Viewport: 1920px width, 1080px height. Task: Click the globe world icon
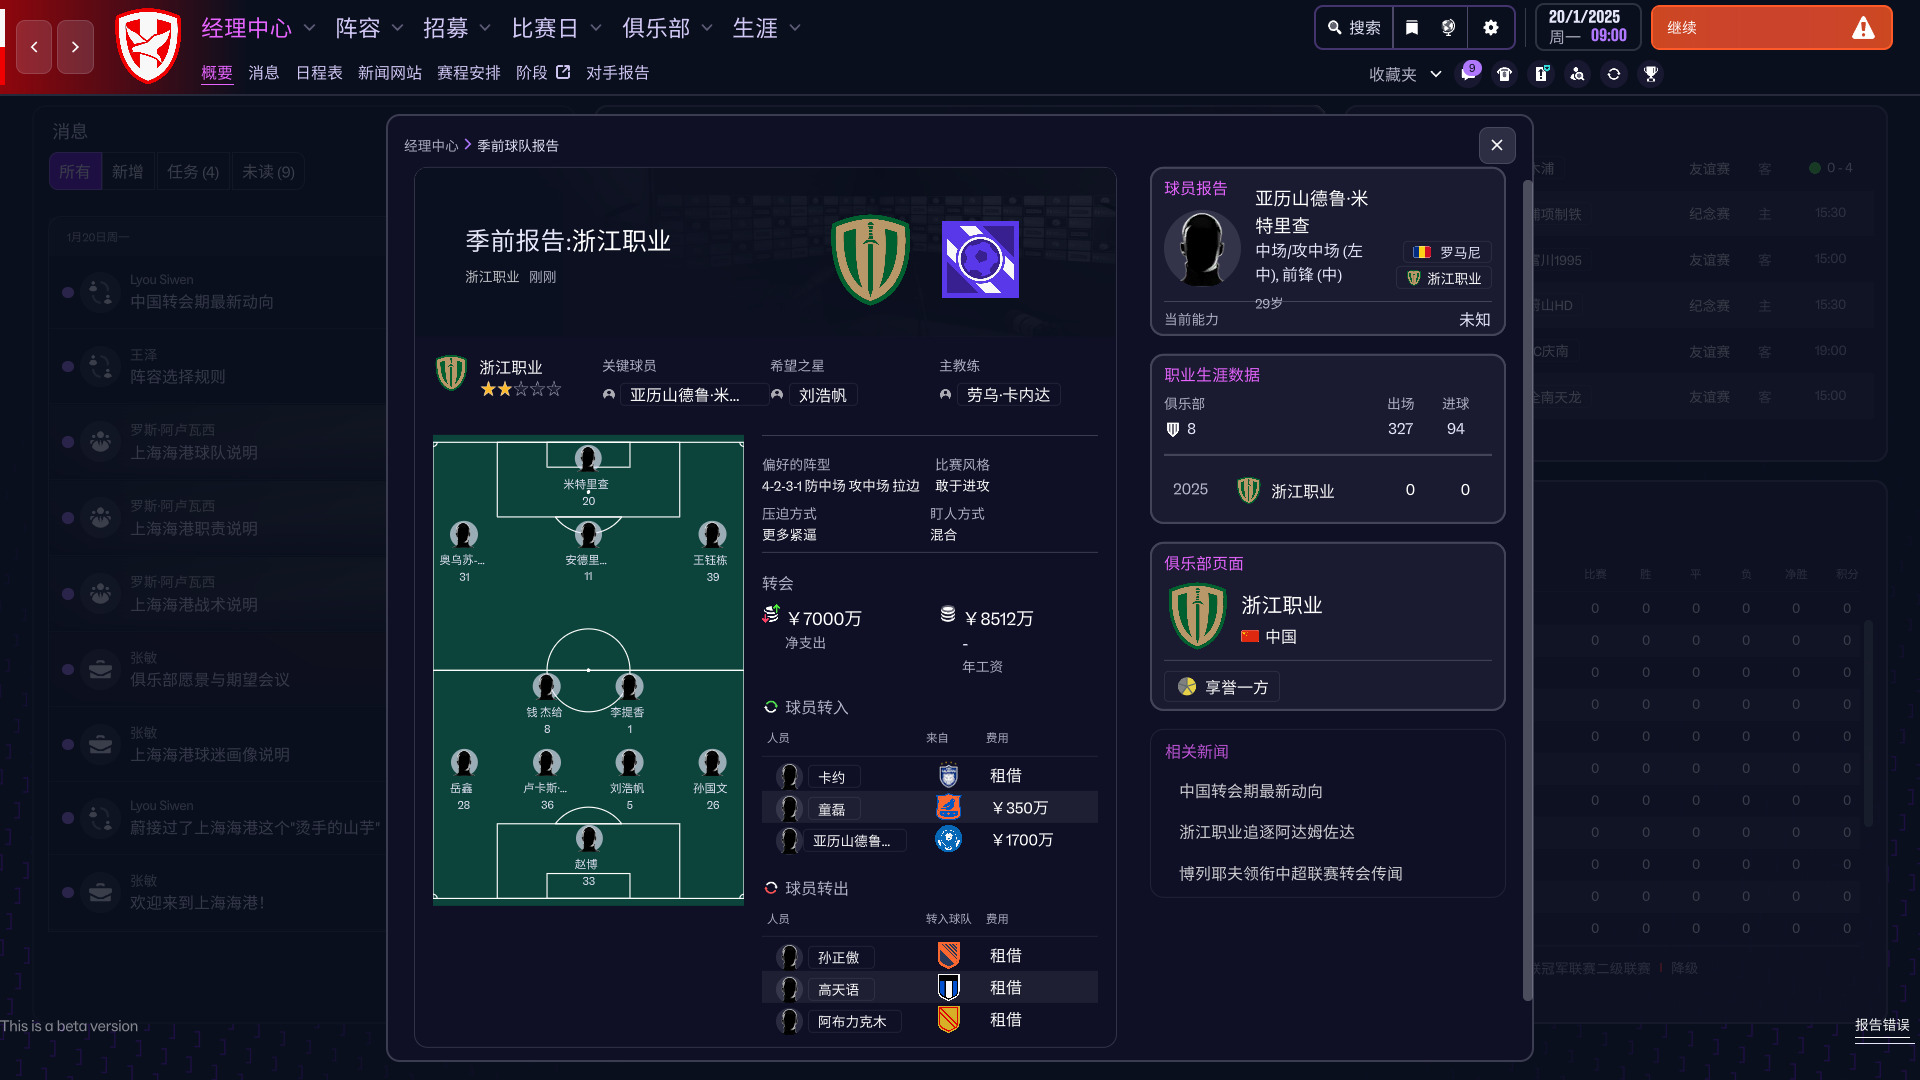click(x=1449, y=28)
